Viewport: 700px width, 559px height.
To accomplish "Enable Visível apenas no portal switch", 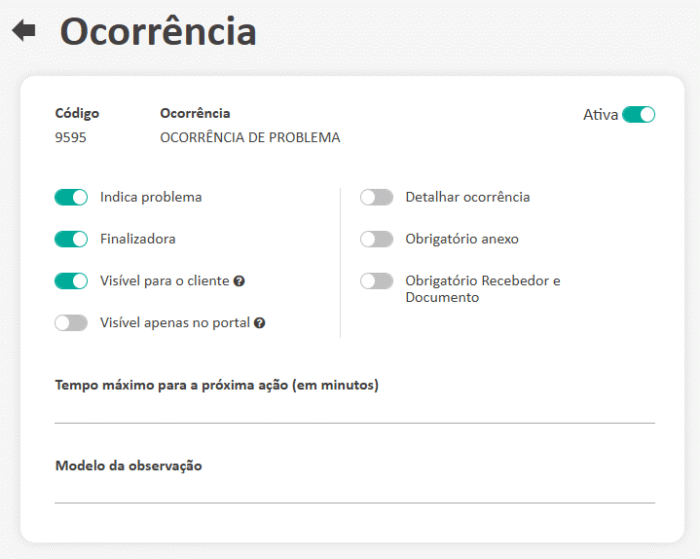I will pyautogui.click(x=71, y=323).
